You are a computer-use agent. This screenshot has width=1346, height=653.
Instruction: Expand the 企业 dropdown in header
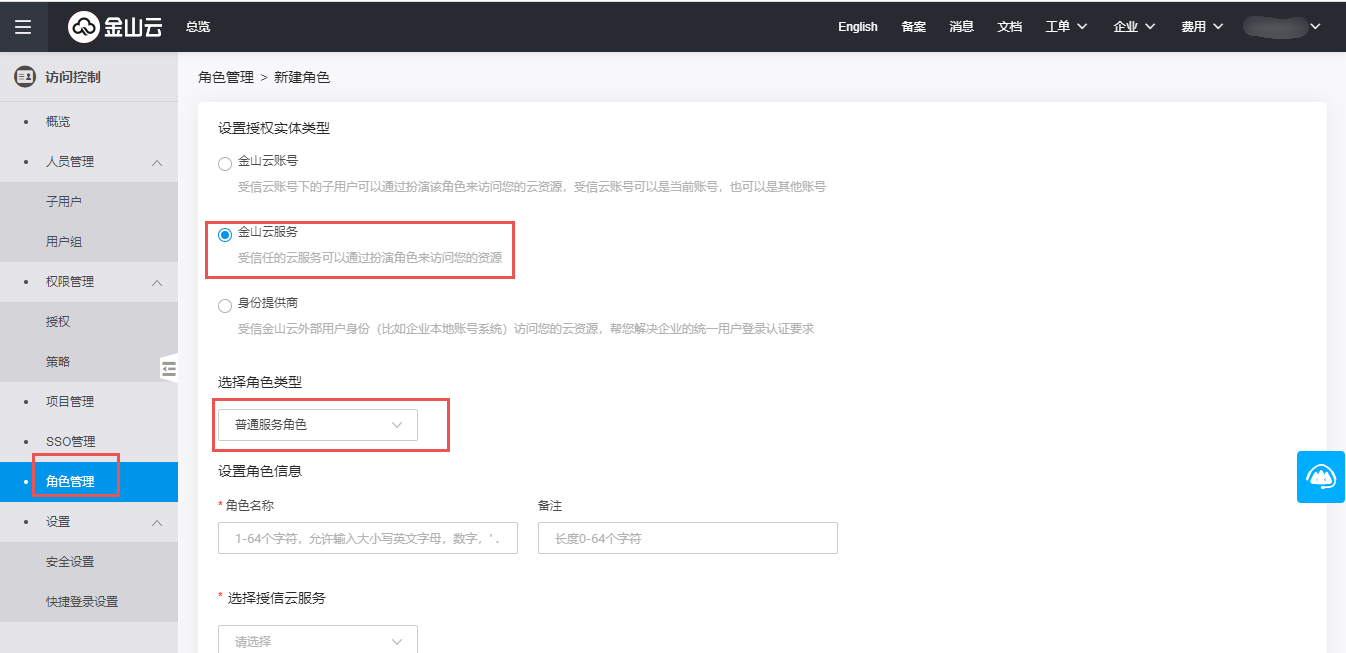click(1134, 27)
